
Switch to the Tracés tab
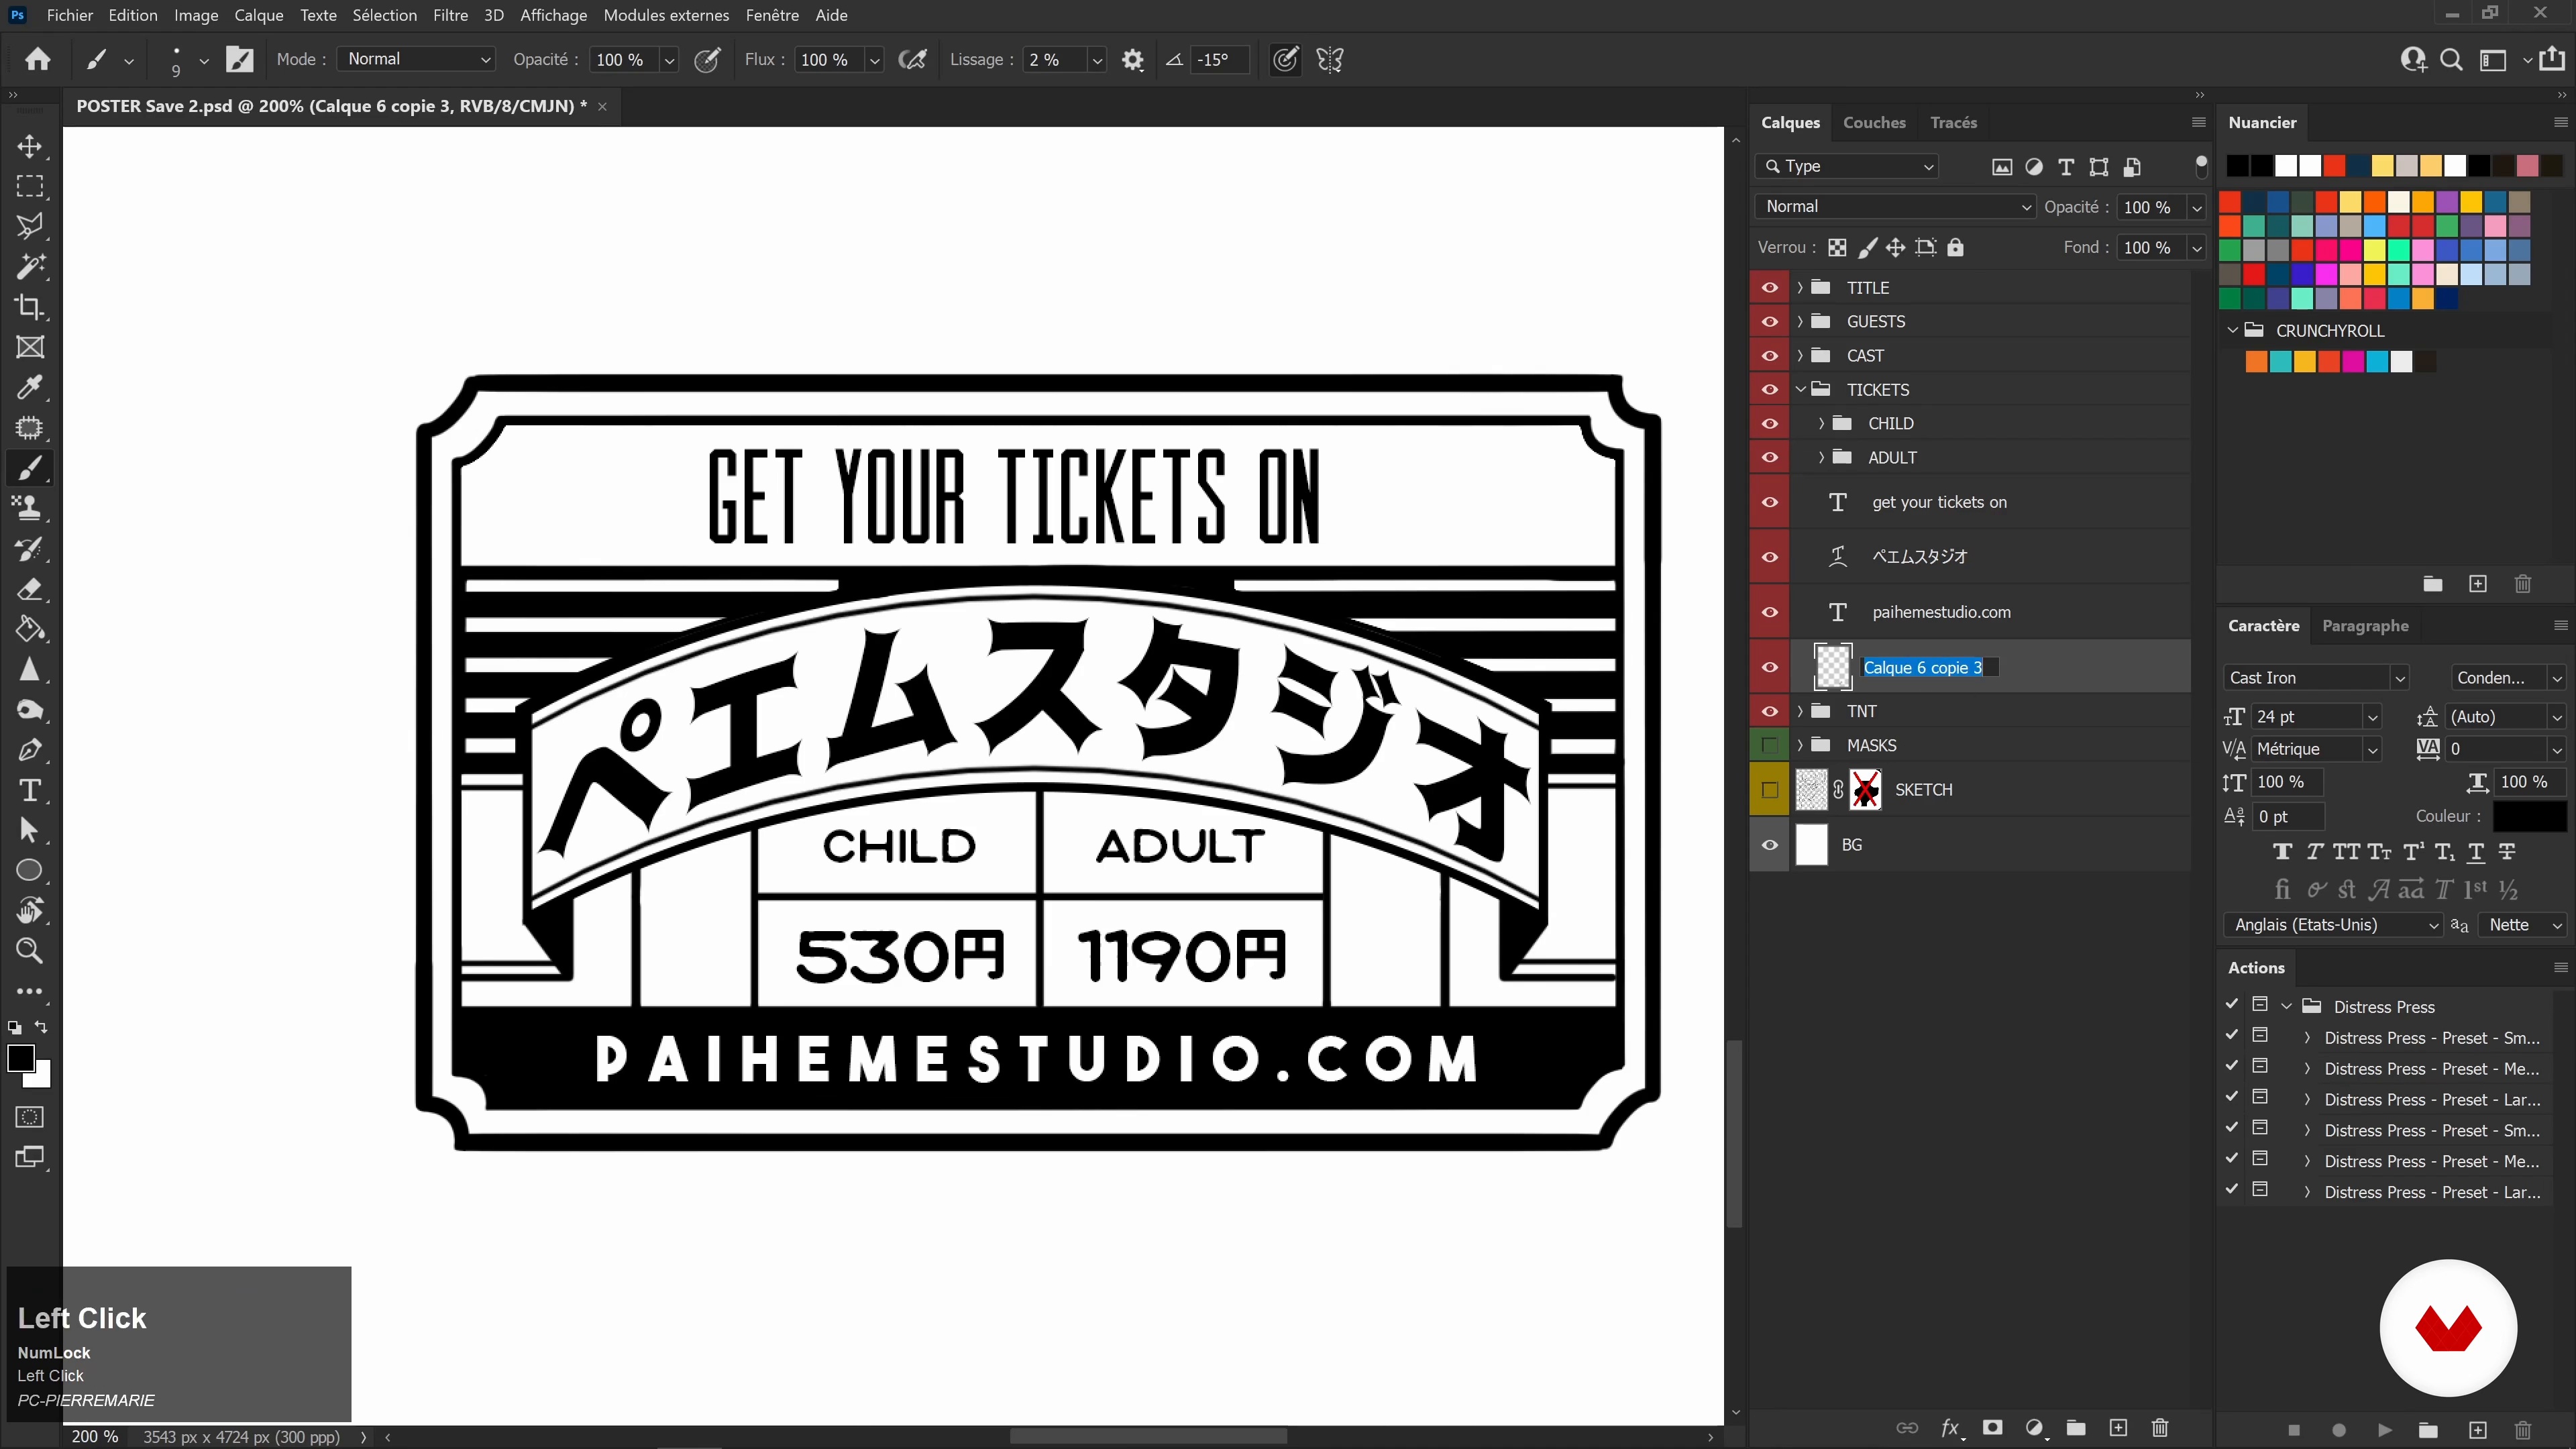coord(1953,122)
